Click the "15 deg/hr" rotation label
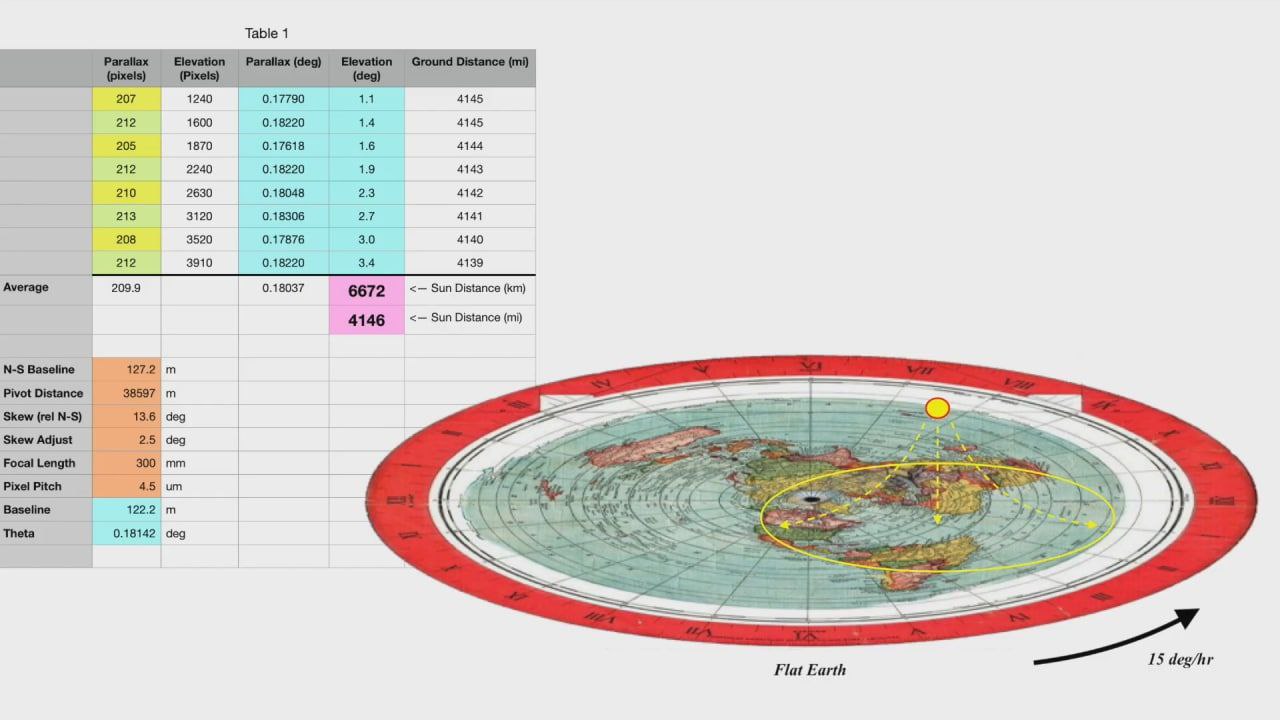 pos(1181,659)
